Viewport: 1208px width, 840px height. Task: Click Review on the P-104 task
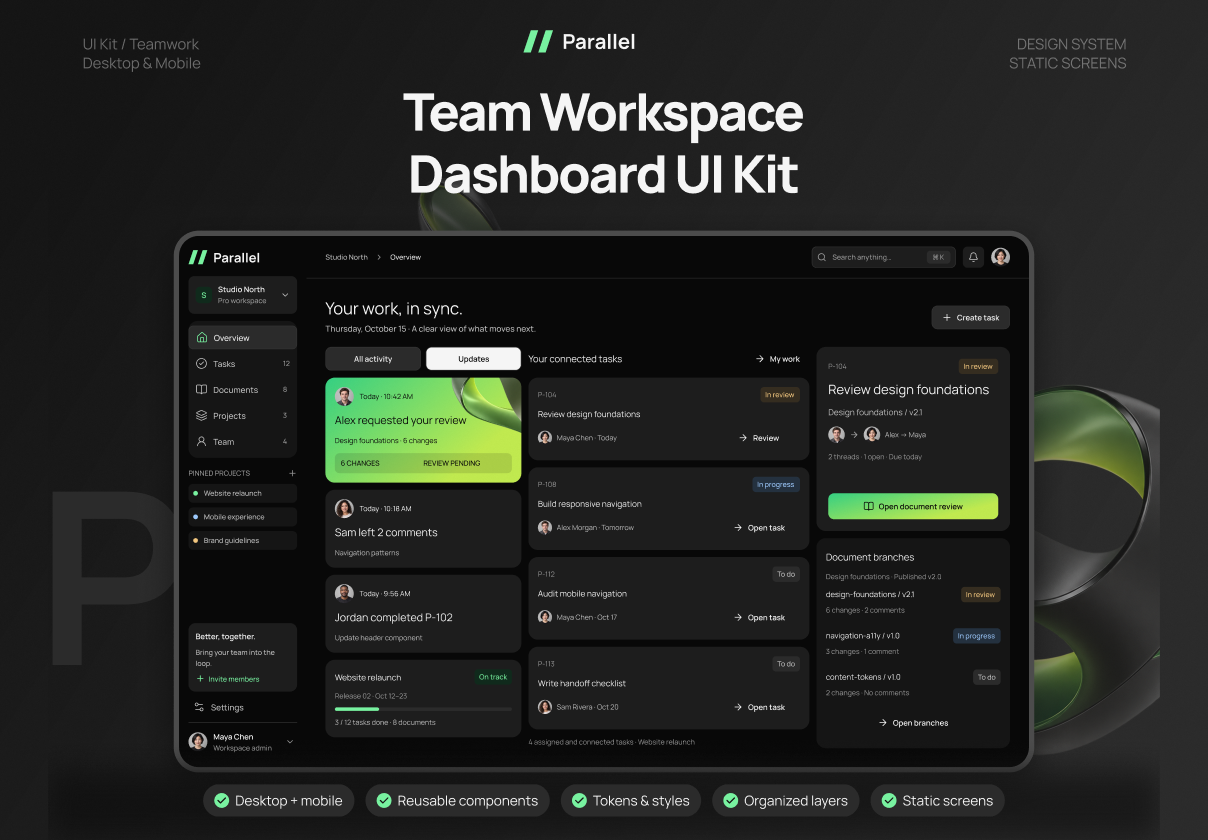[x=759, y=438]
